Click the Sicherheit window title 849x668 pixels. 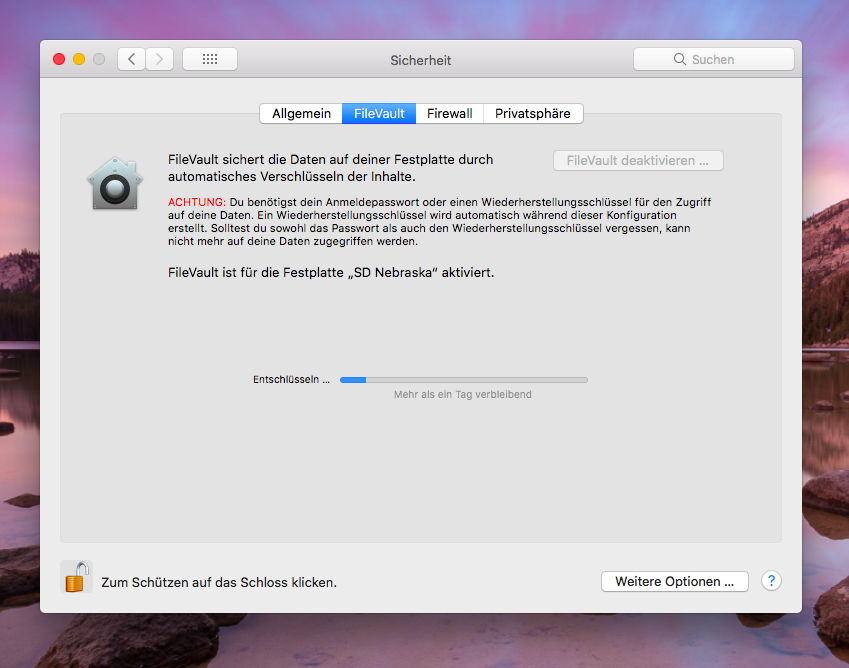pyautogui.click(x=420, y=60)
